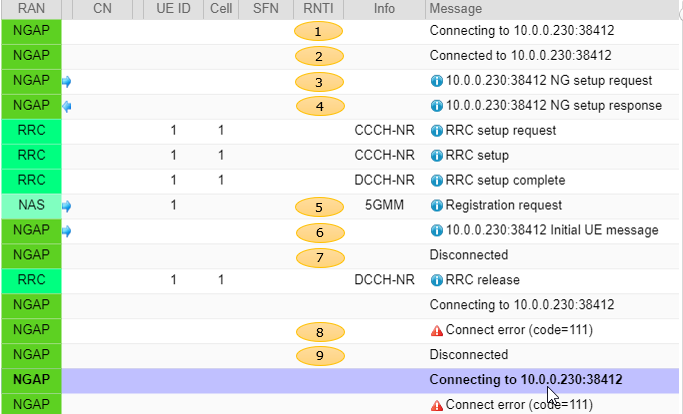Select the highlighted Connecting to 10.0.0.230:38412 row

341,380
